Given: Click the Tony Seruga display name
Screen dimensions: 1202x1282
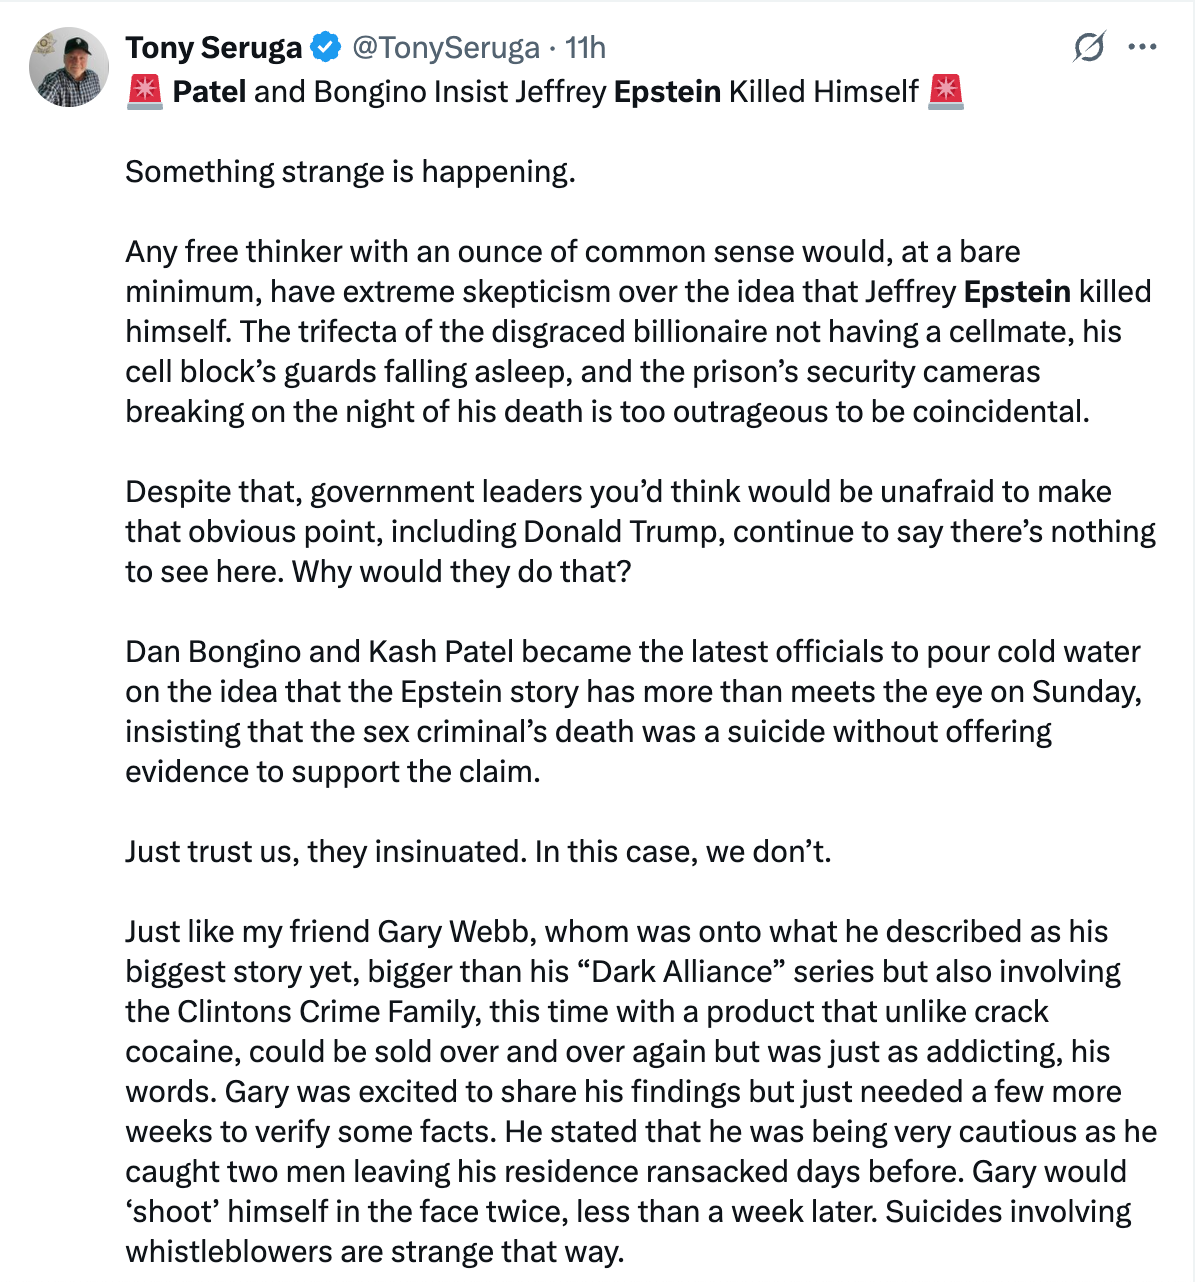Looking at the screenshot, I should point(213,47).
